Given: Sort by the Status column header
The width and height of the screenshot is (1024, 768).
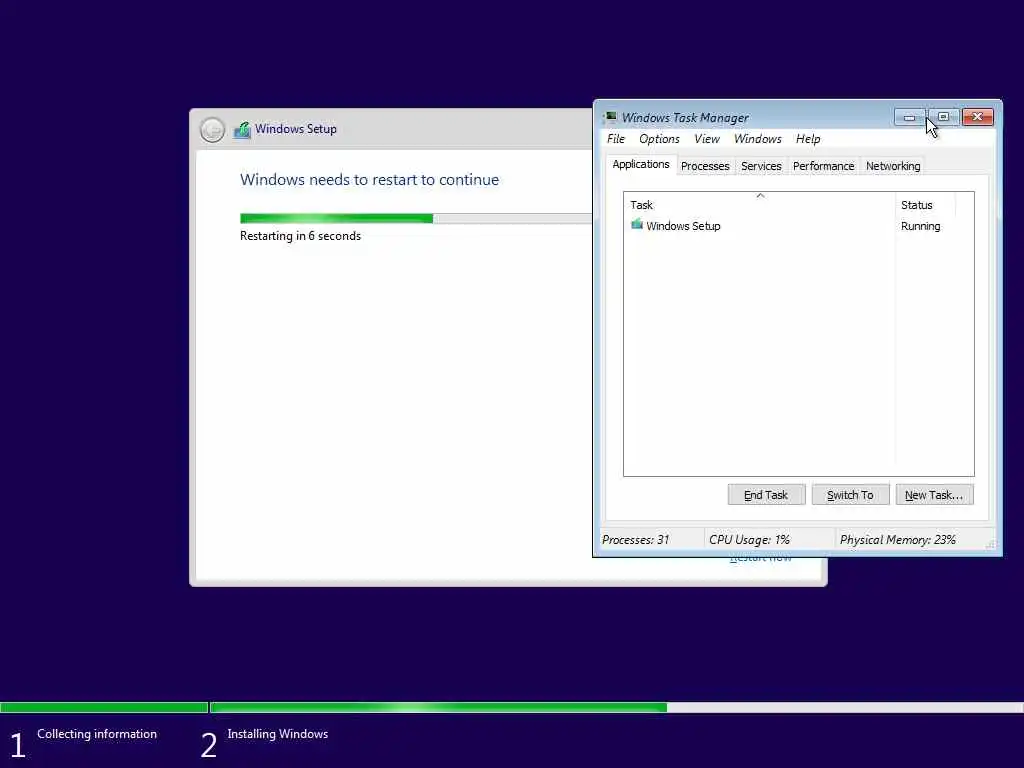Looking at the screenshot, I should 925,205.
